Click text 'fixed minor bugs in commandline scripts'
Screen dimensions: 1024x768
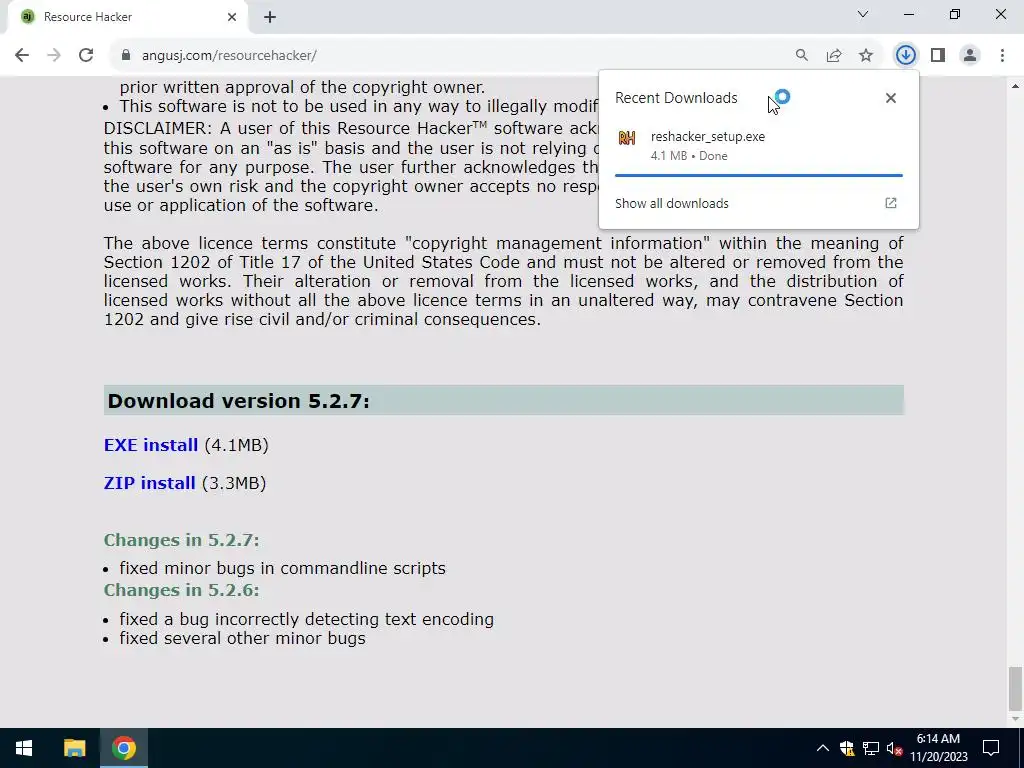[283, 568]
